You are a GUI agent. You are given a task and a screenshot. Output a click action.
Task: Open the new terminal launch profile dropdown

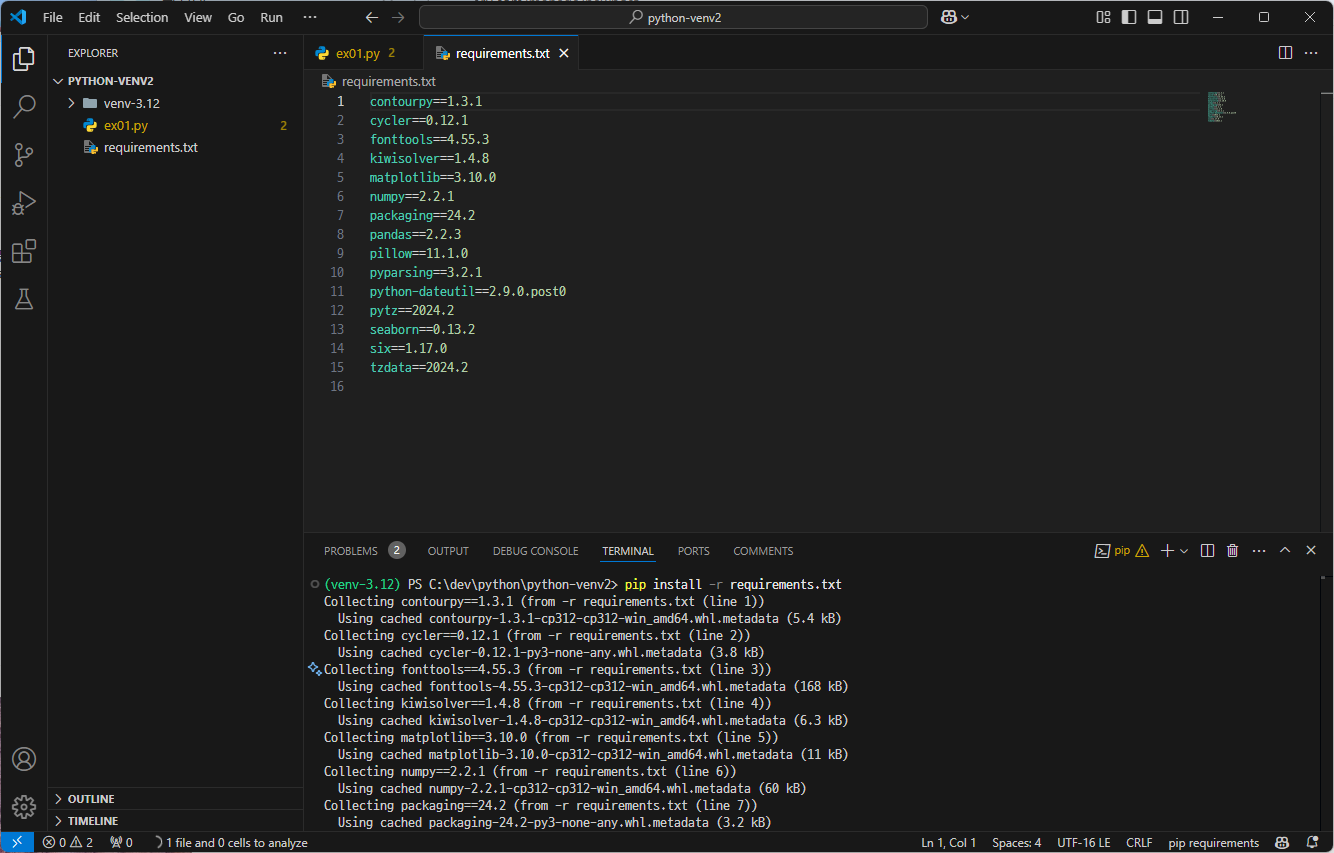coord(1184,551)
